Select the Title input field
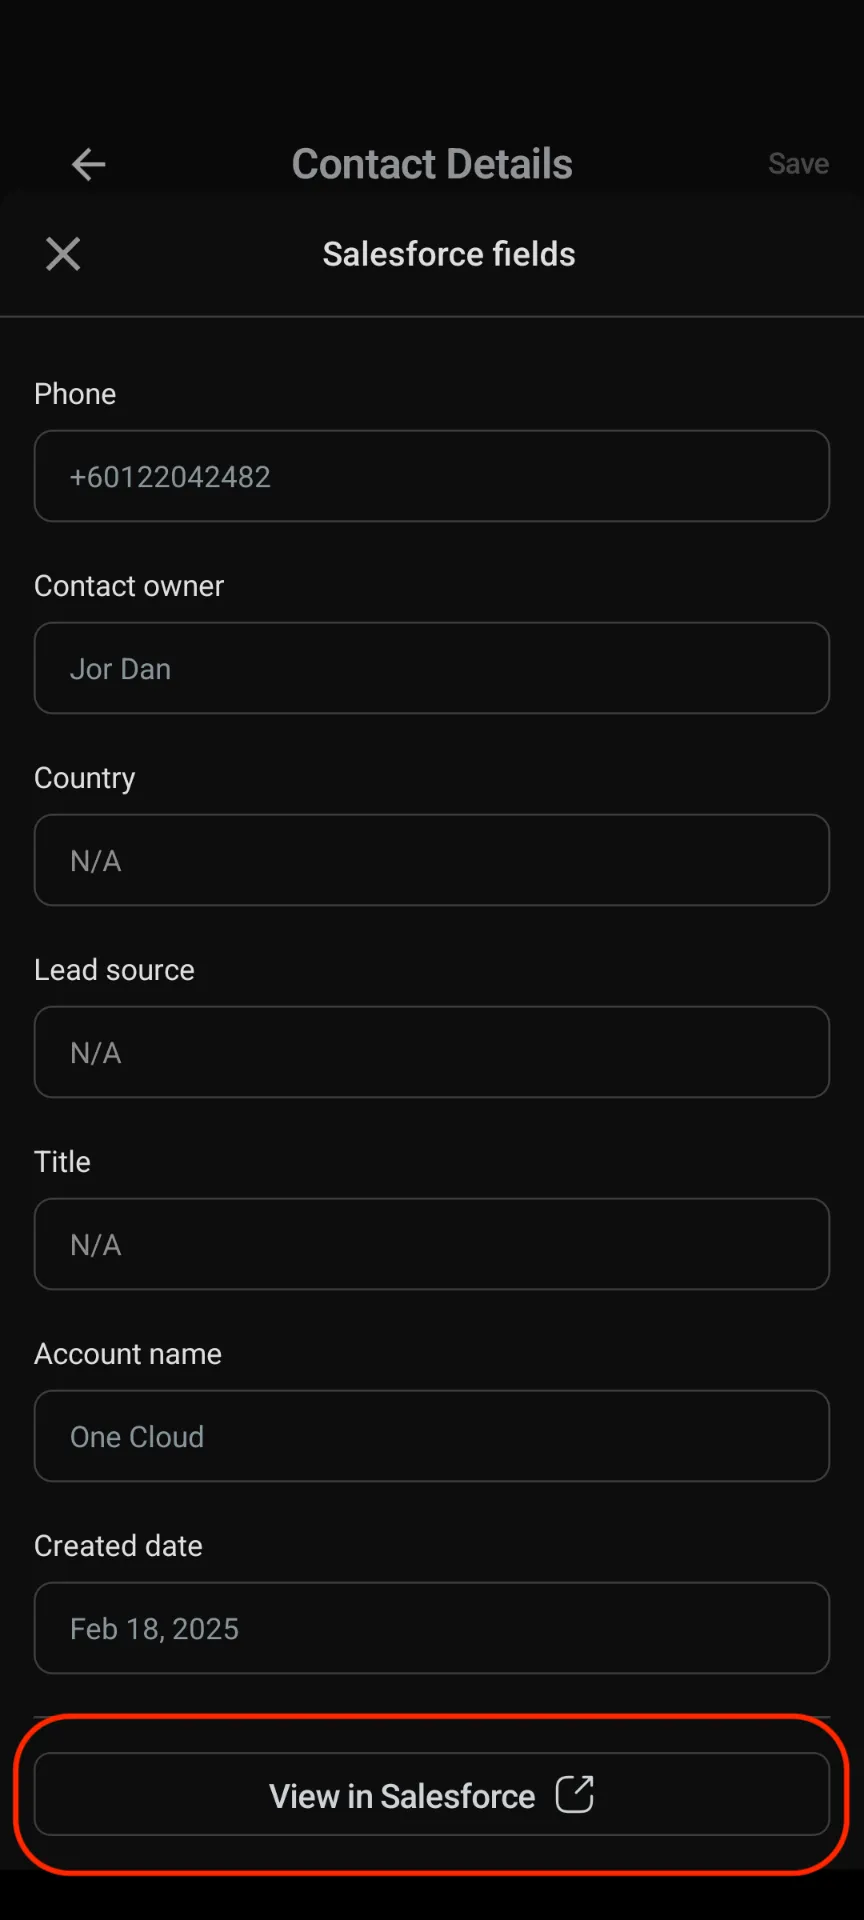 click(432, 1244)
